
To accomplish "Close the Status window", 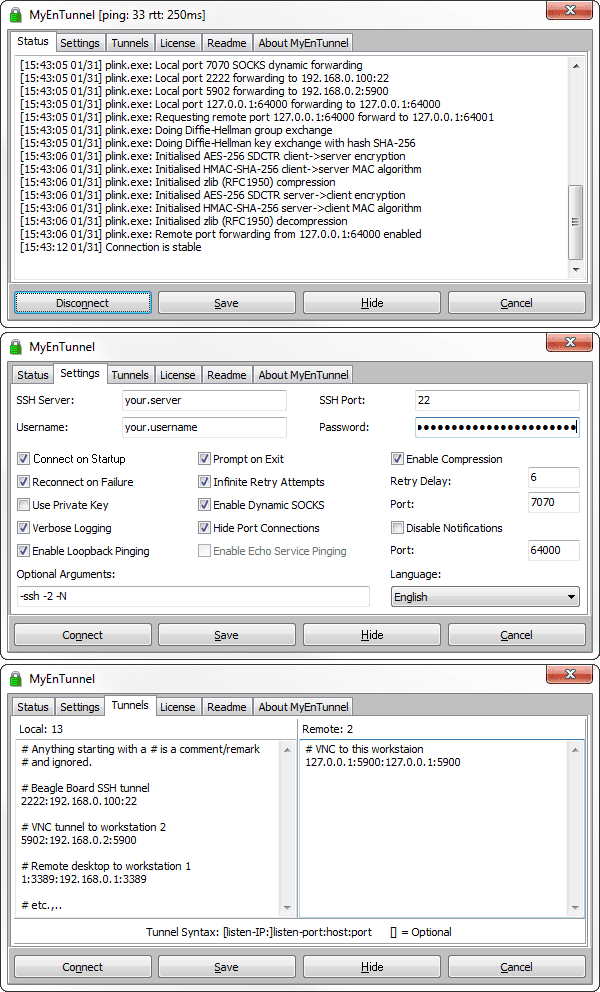I will (x=570, y=9).
